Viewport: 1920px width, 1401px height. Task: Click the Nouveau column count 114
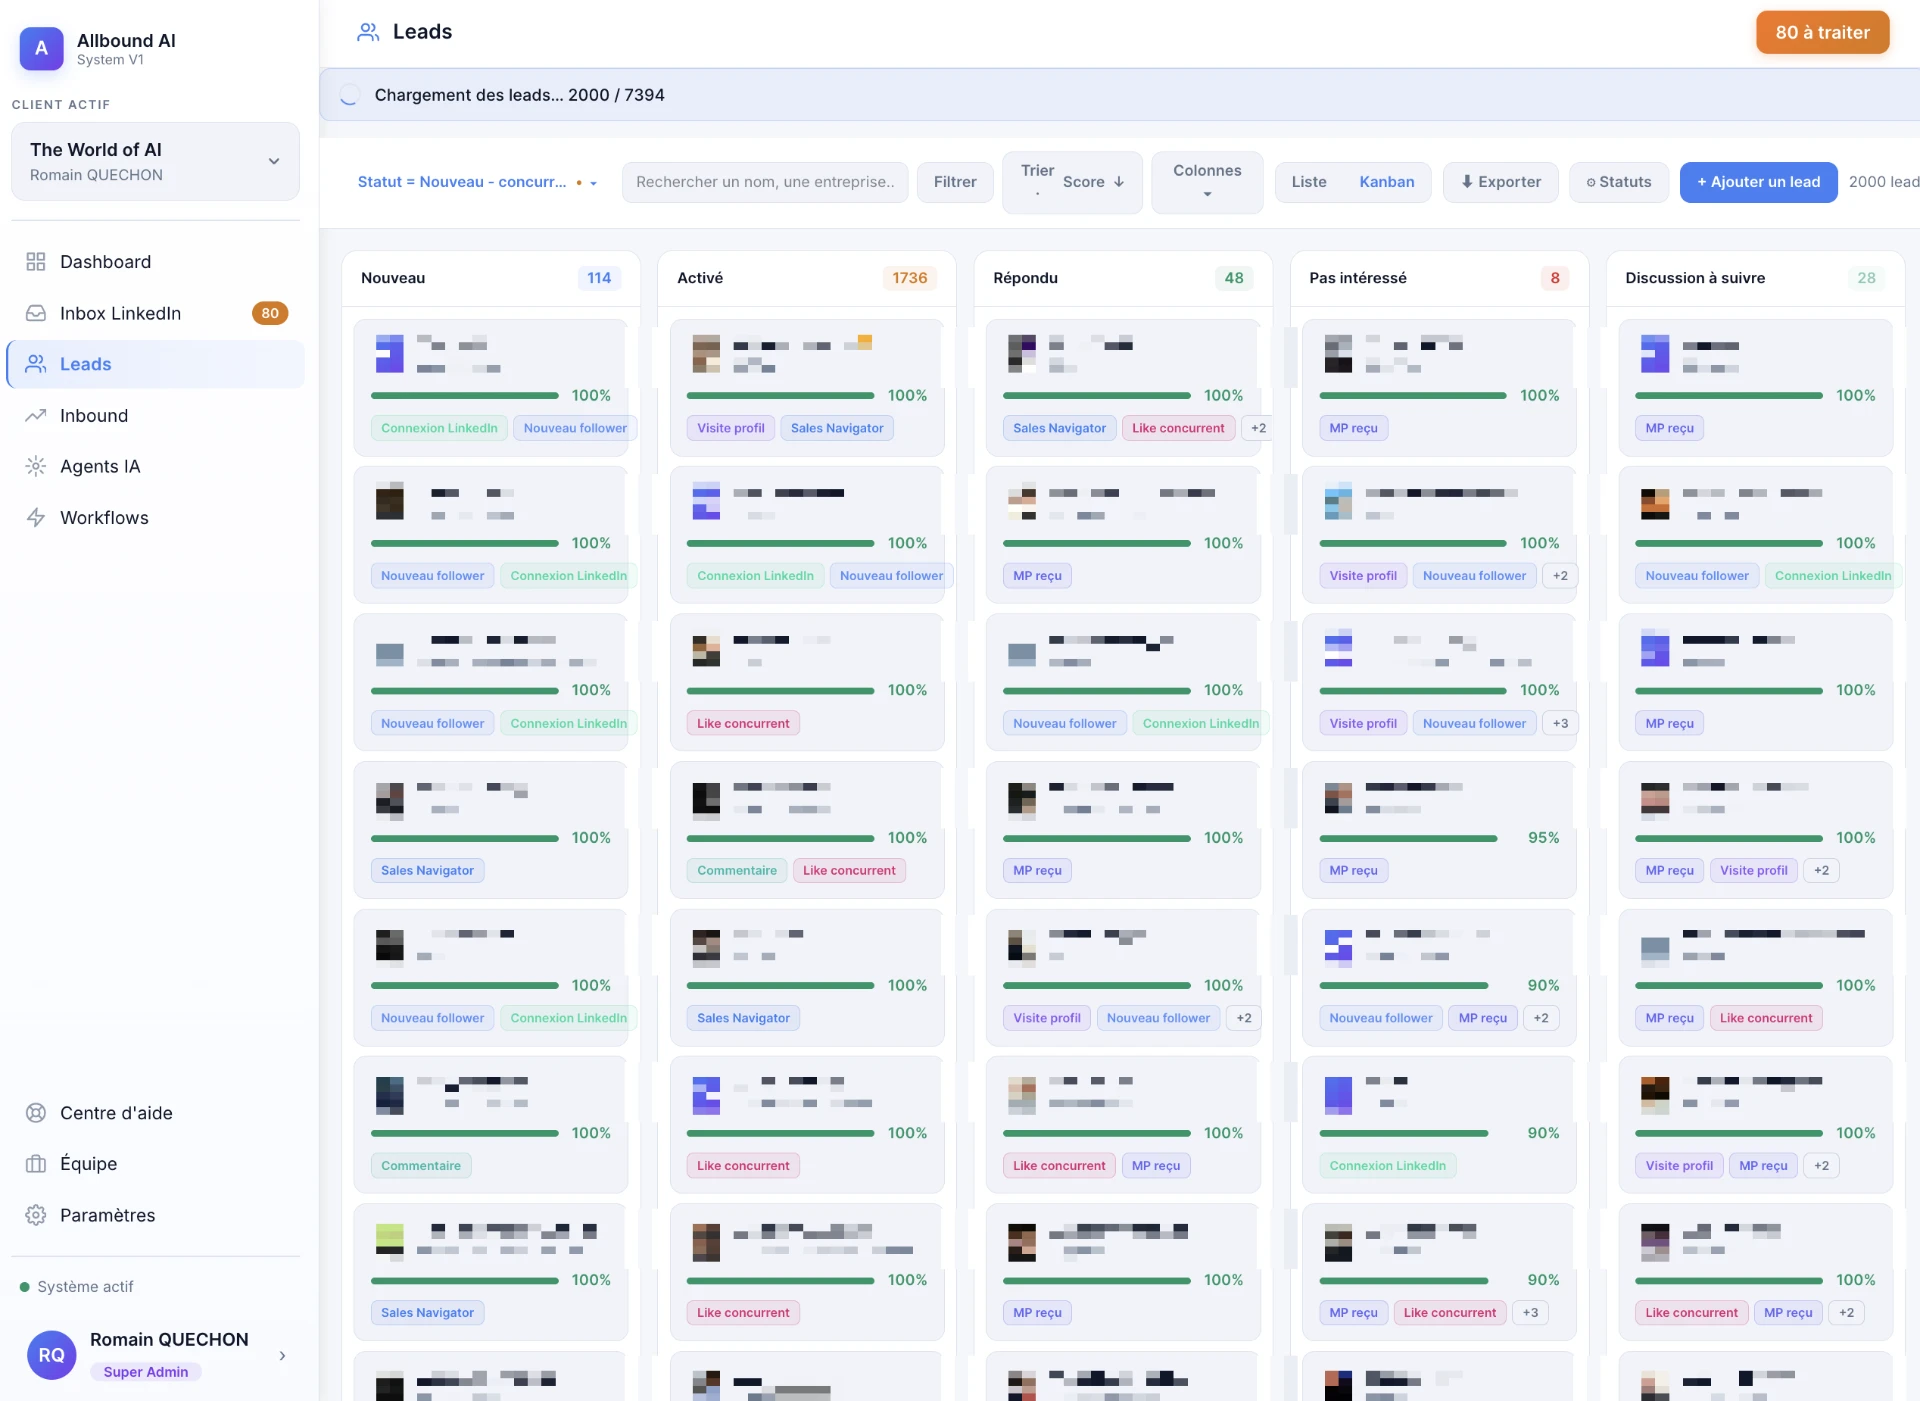[x=599, y=278]
